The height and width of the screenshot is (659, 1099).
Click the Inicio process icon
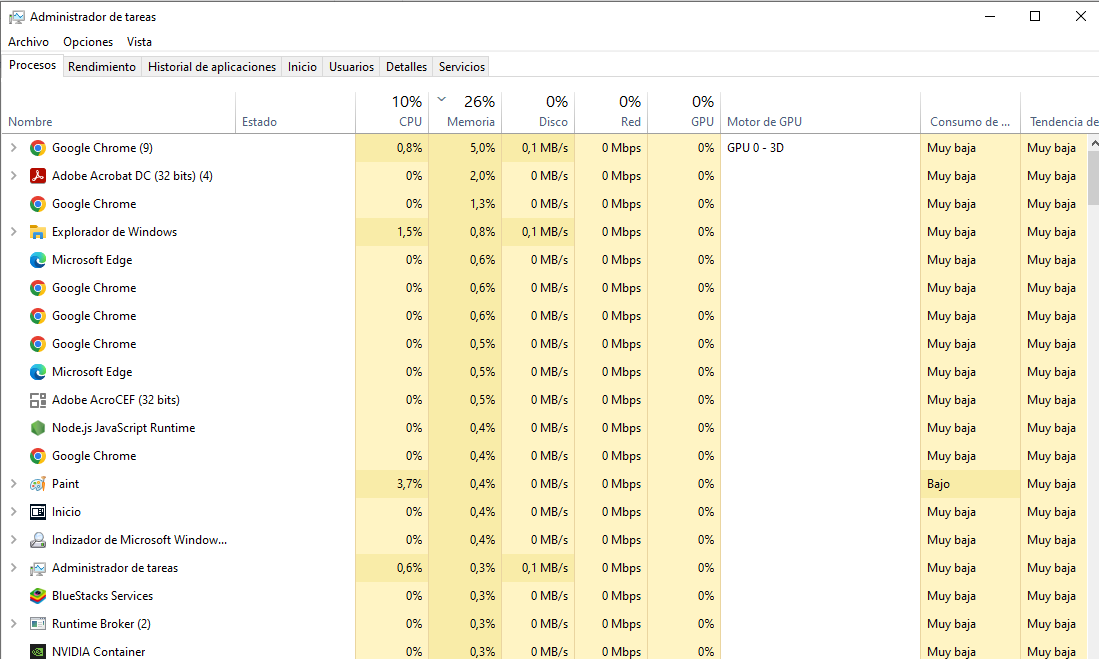pyautogui.click(x=38, y=512)
